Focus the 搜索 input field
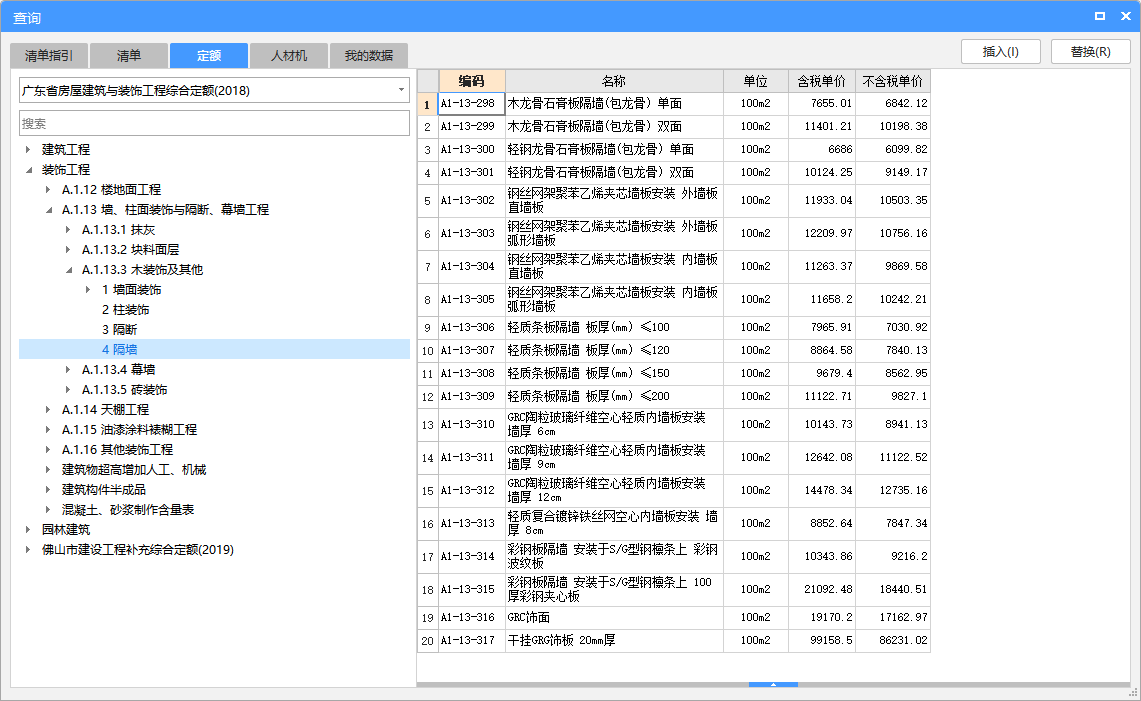The image size is (1141, 701). point(214,123)
